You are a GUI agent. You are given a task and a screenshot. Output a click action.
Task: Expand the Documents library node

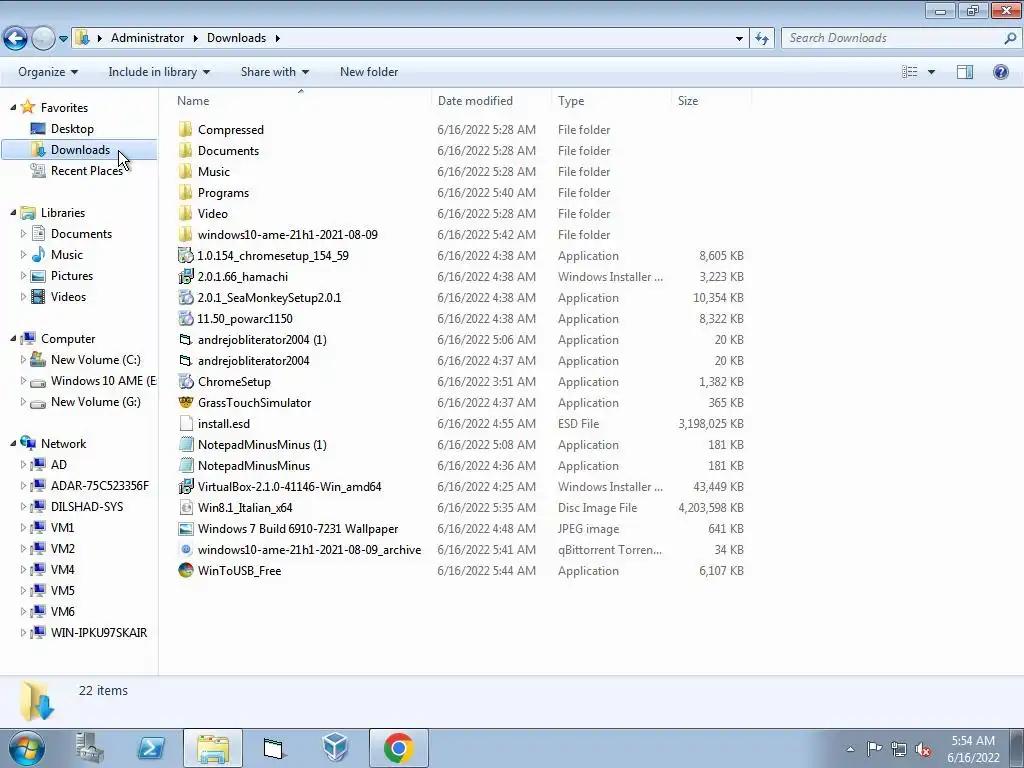point(24,233)
